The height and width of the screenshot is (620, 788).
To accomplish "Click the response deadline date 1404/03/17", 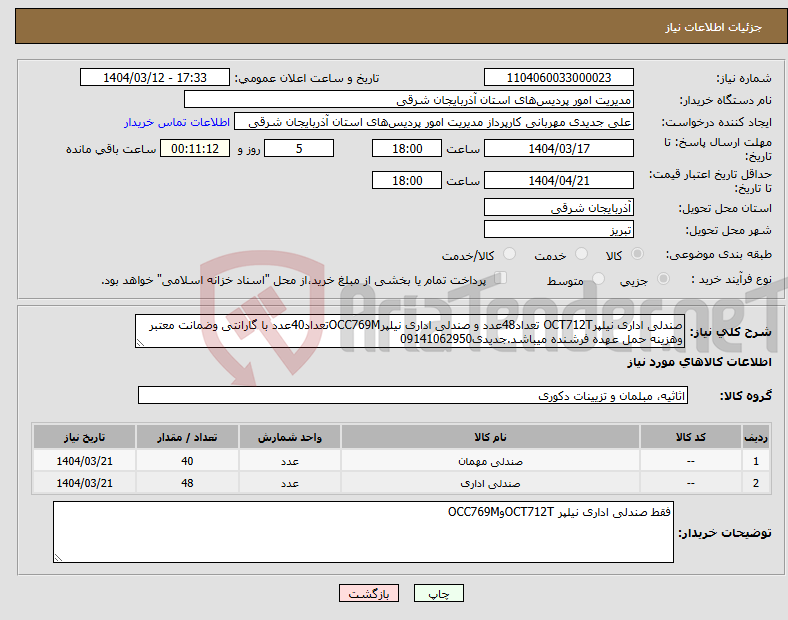I will click(x=558, y=148).
